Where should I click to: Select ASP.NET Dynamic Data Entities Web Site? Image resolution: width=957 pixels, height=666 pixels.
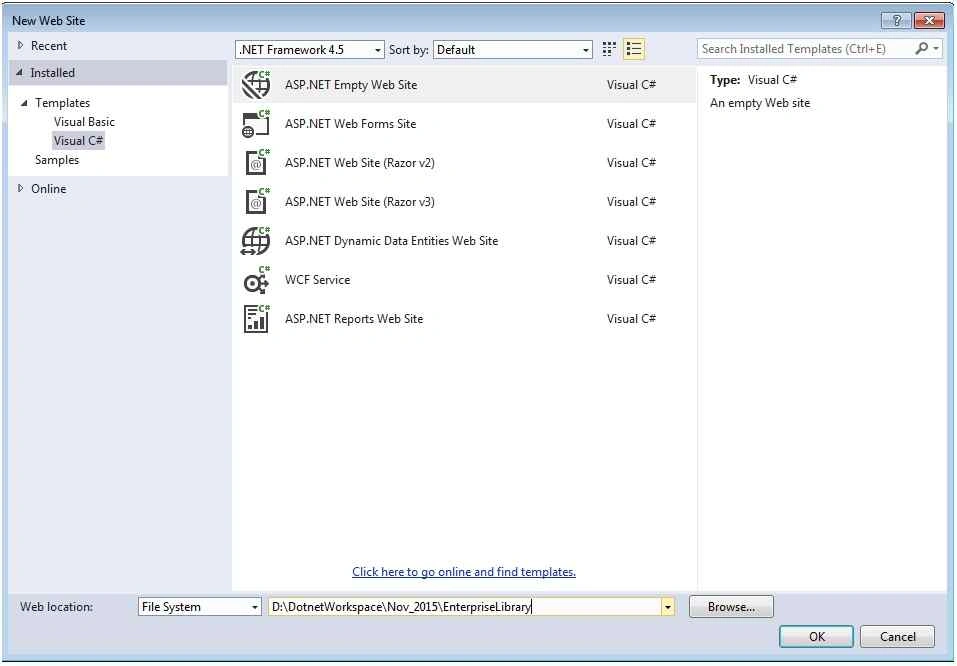click(x=391, y=241)
